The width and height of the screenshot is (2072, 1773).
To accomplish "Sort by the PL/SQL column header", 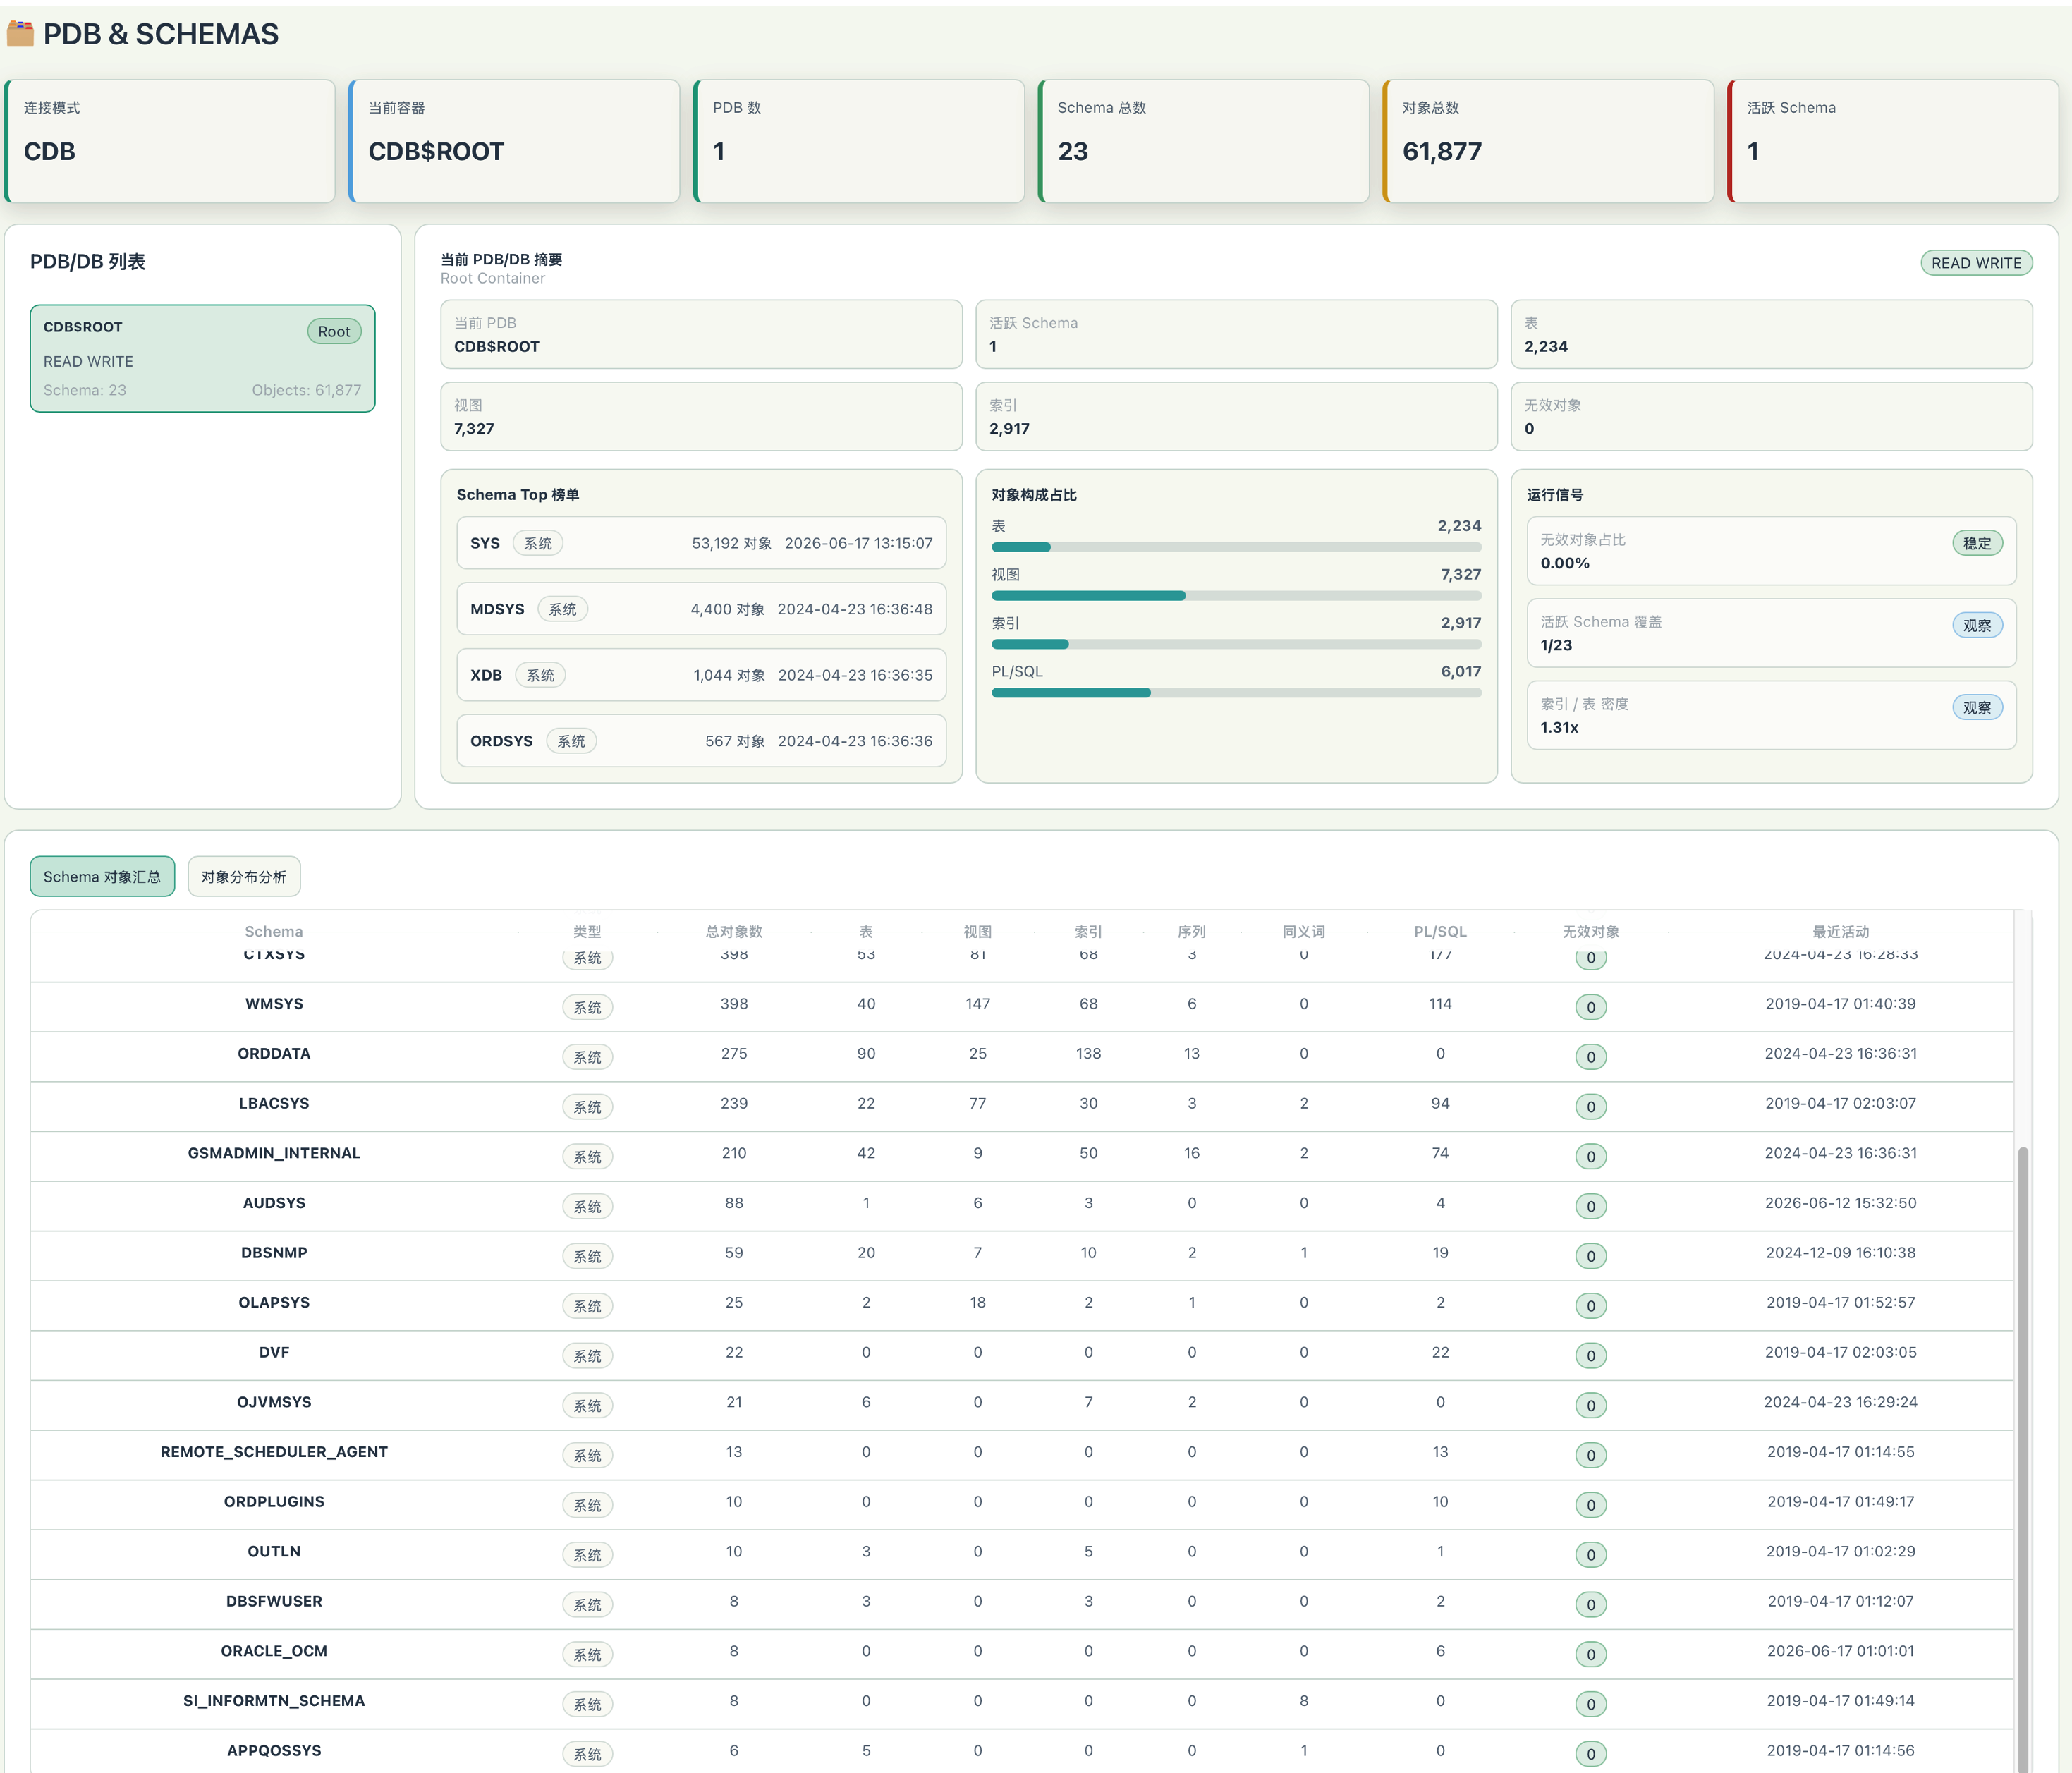I will (1439, 931).
